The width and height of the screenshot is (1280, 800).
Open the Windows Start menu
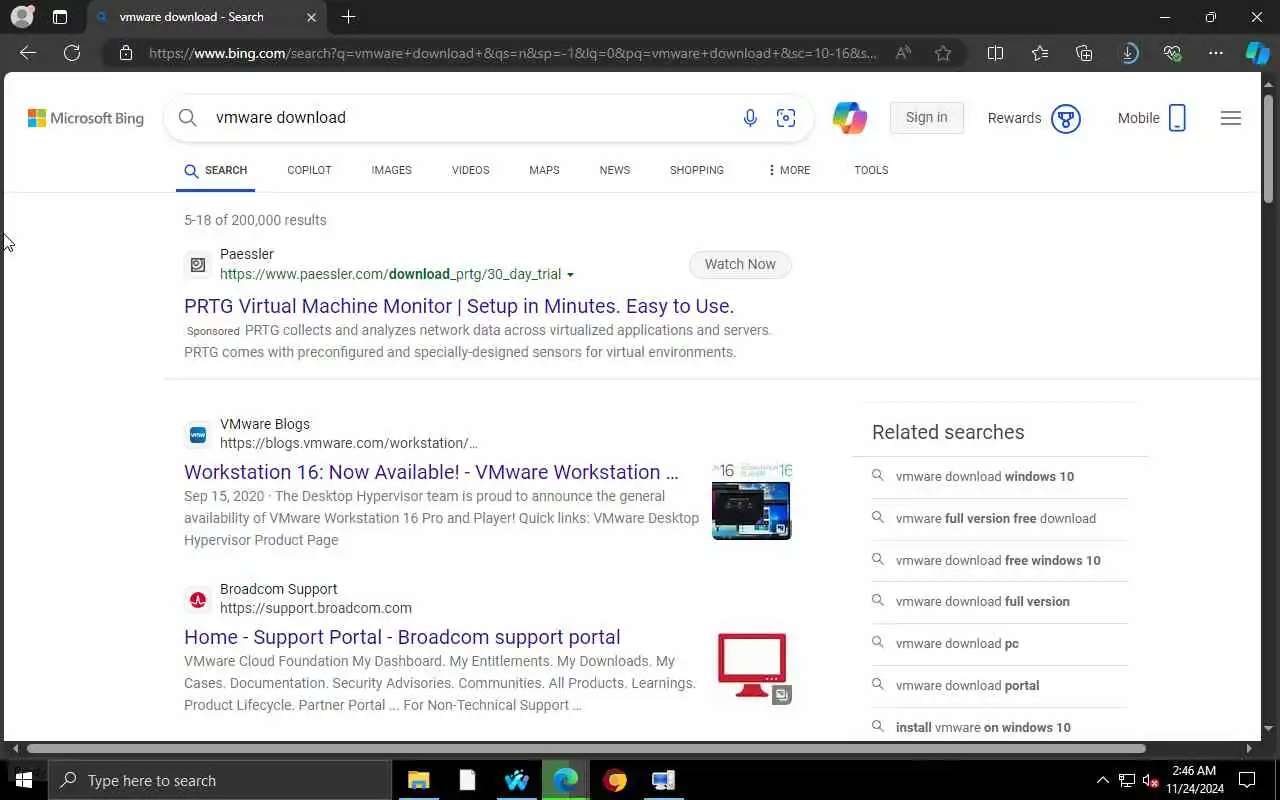(x=24, y=780)
